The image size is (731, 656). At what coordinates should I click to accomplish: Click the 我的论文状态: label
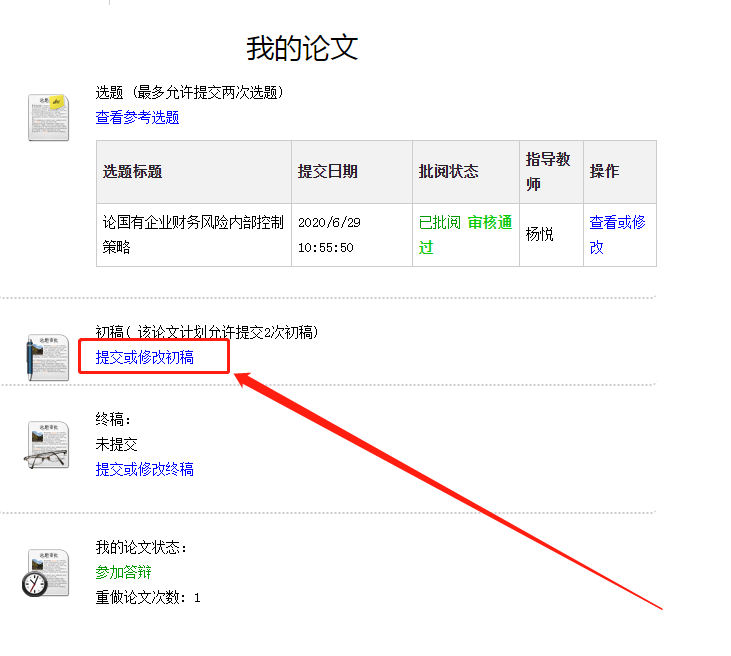coord(141,547)
